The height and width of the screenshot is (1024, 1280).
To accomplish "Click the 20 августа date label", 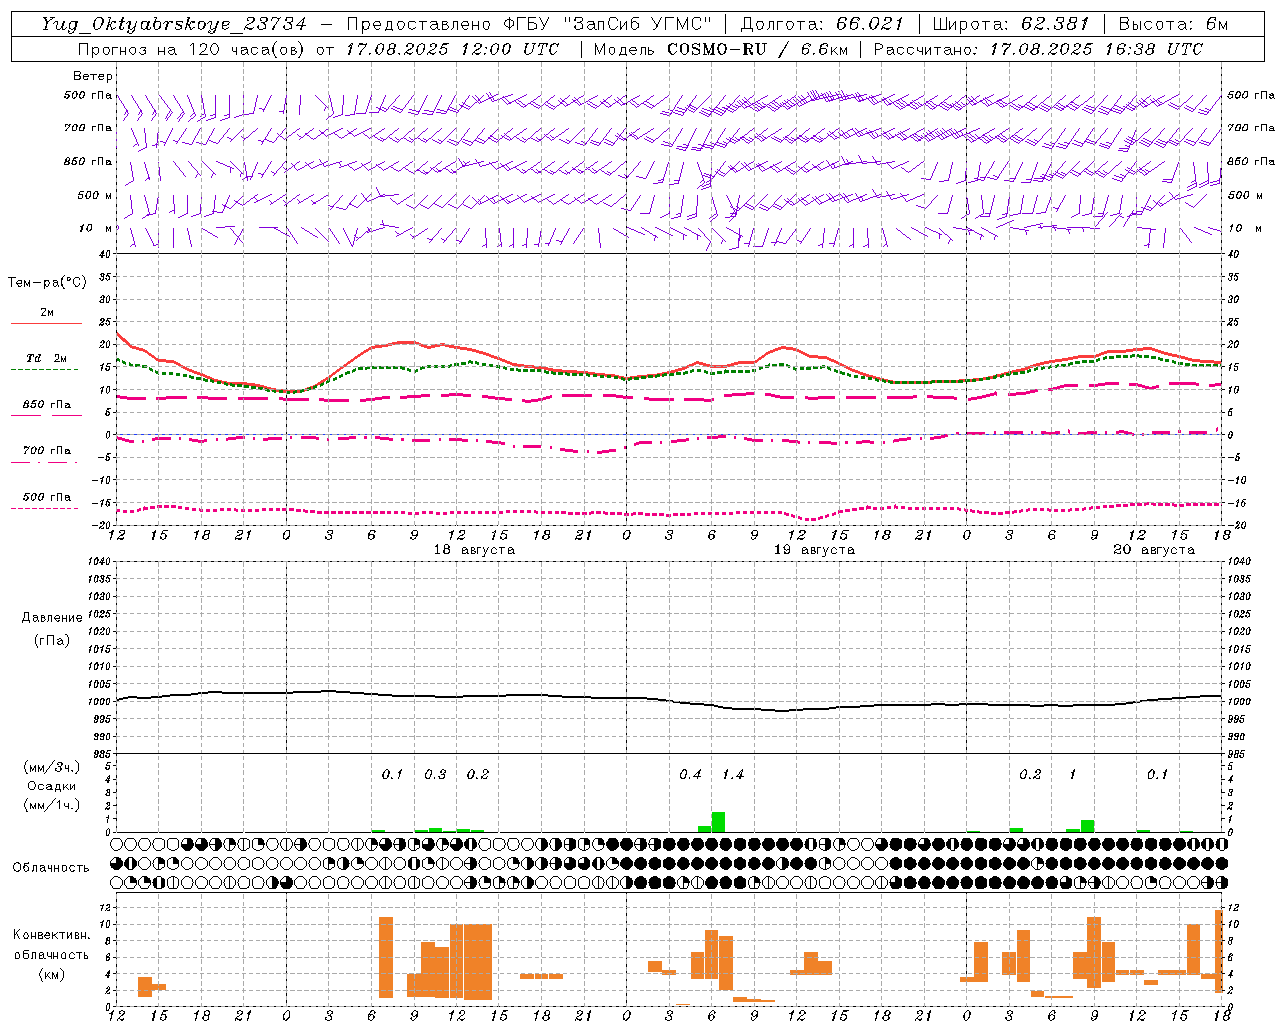I will point(1154,550).
